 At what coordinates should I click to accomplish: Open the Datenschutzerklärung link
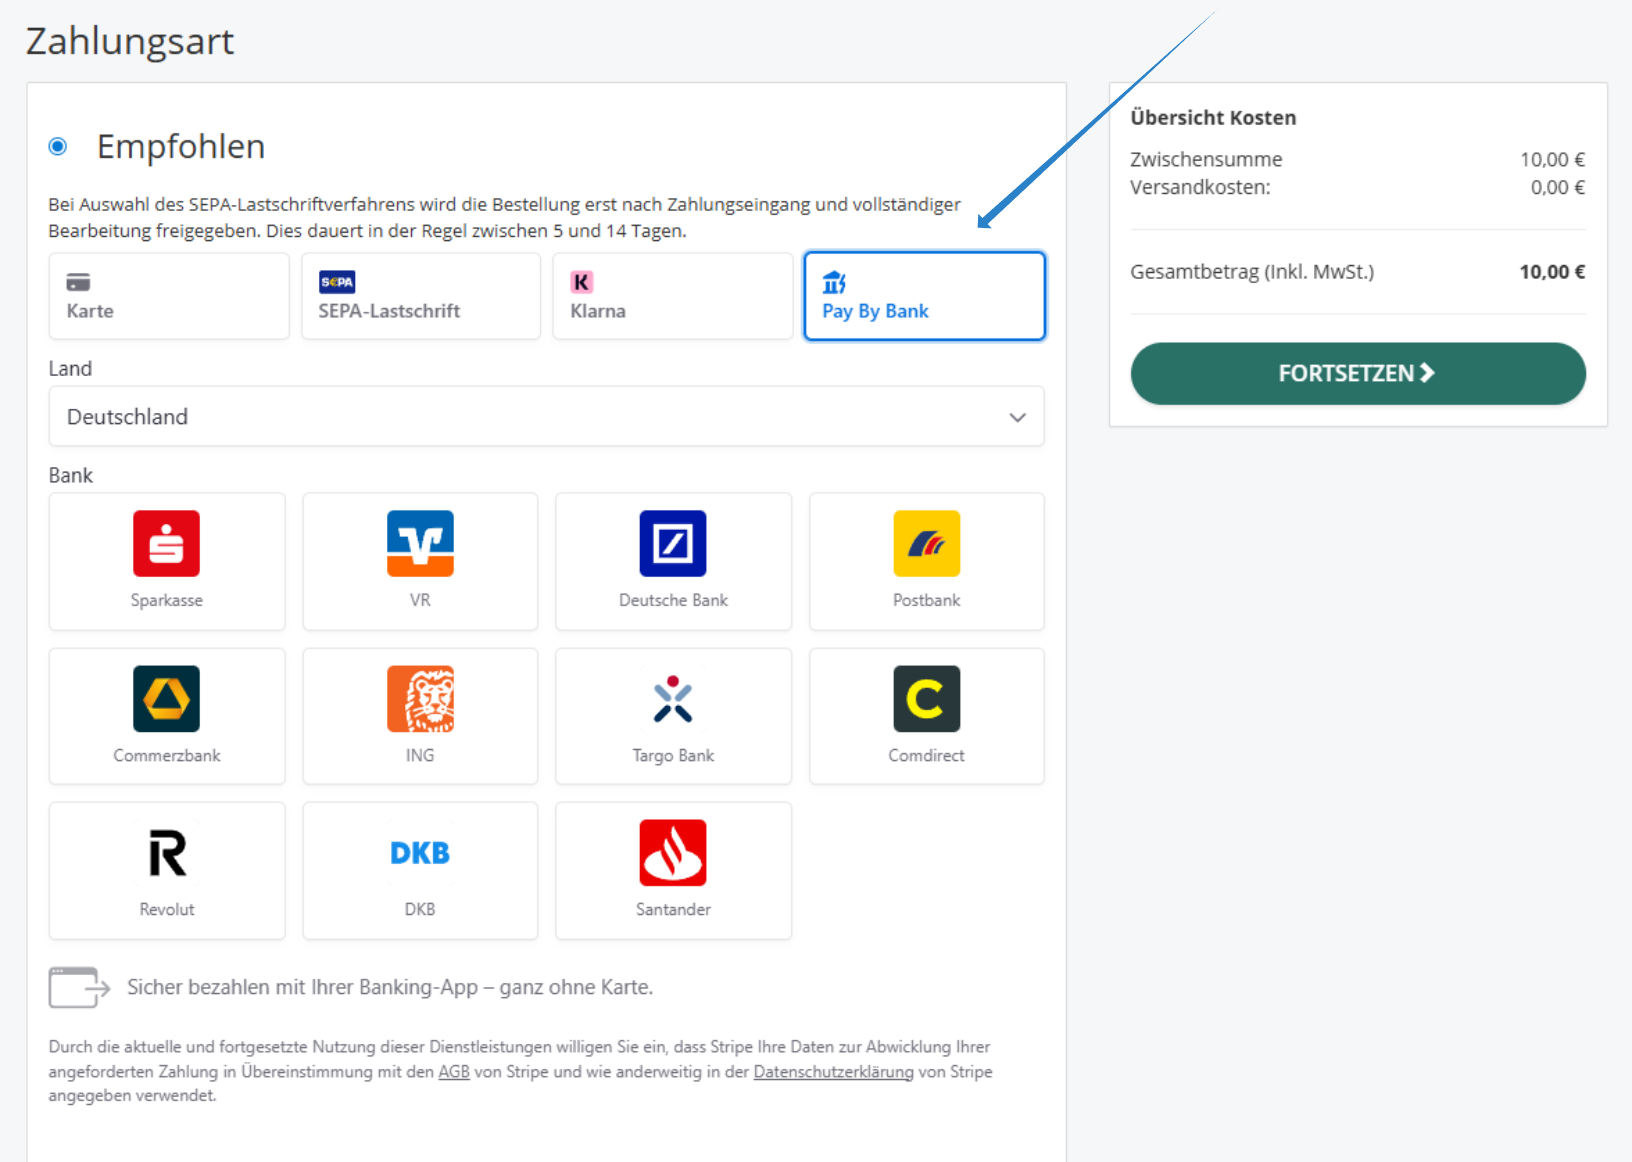point(834,1072)
